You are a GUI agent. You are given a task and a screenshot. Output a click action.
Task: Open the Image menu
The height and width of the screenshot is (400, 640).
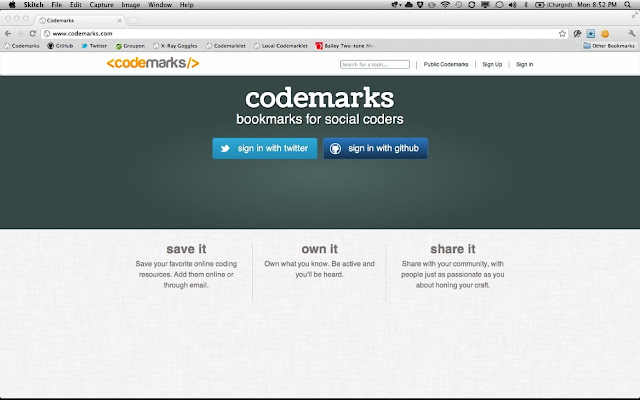click(131, 5)
